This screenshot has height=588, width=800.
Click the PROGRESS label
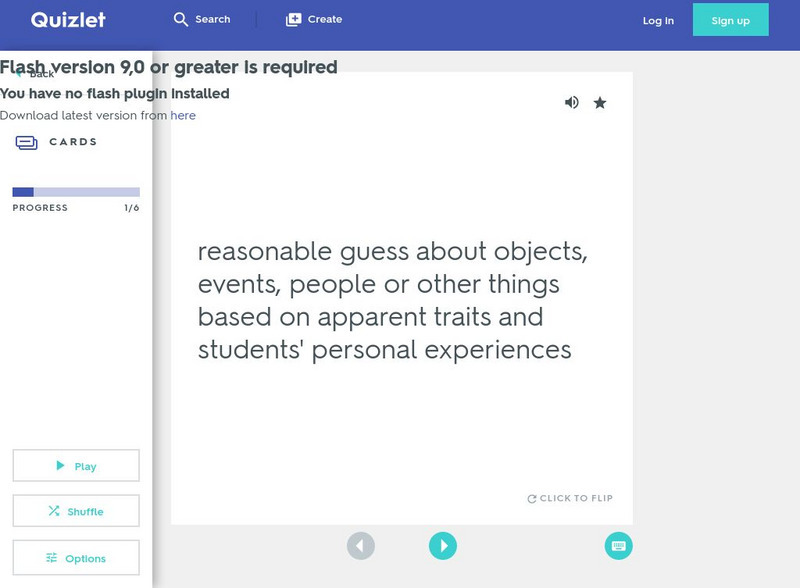(40, 208)
